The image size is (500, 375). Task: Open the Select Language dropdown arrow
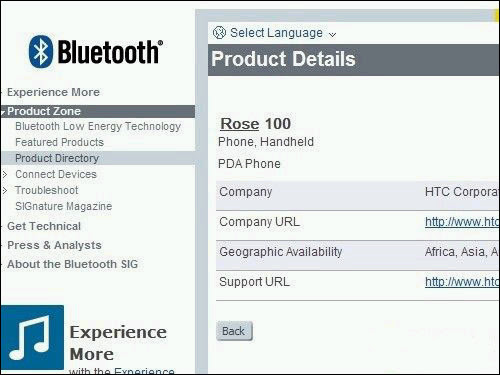click(332, 34)
